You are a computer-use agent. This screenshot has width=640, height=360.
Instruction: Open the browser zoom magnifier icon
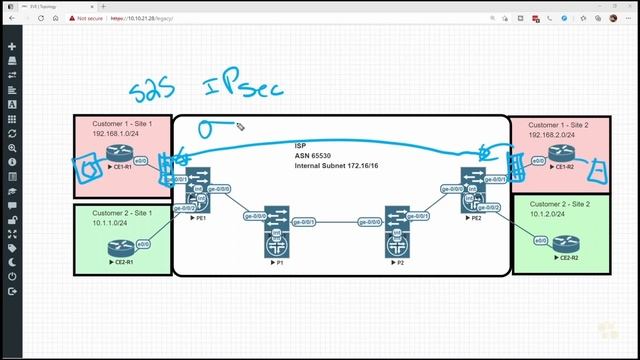[493, 18]
